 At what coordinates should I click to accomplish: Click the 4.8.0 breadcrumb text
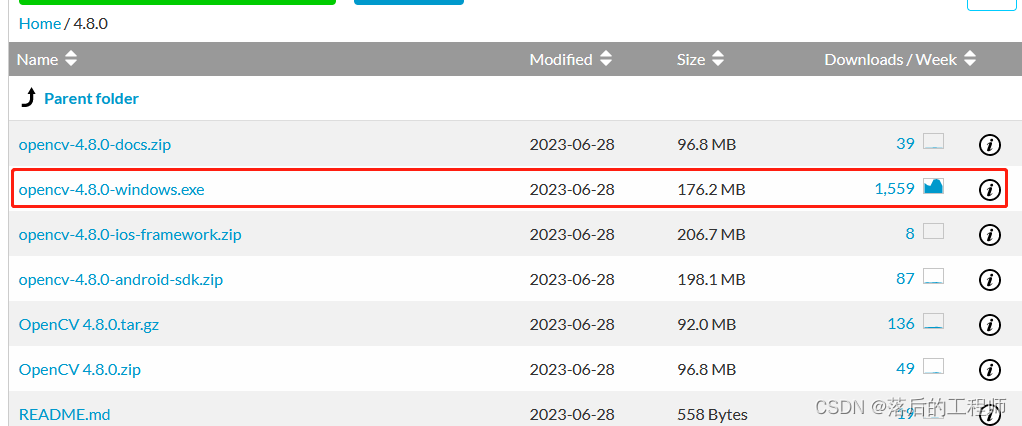91,24
